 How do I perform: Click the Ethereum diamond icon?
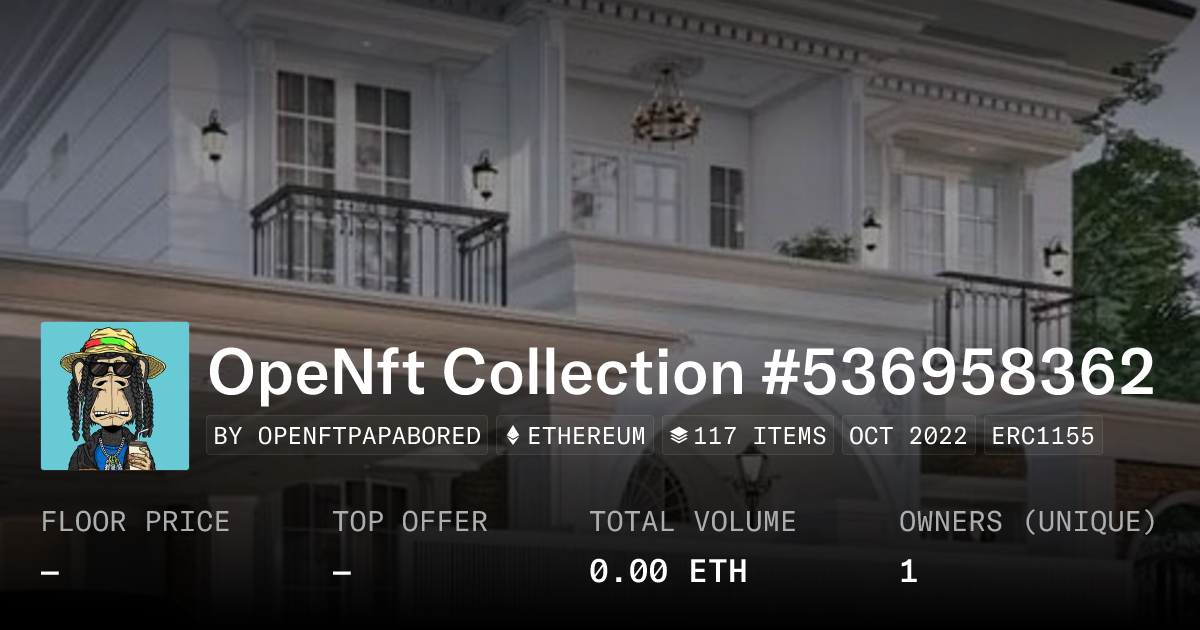[513, 436]
